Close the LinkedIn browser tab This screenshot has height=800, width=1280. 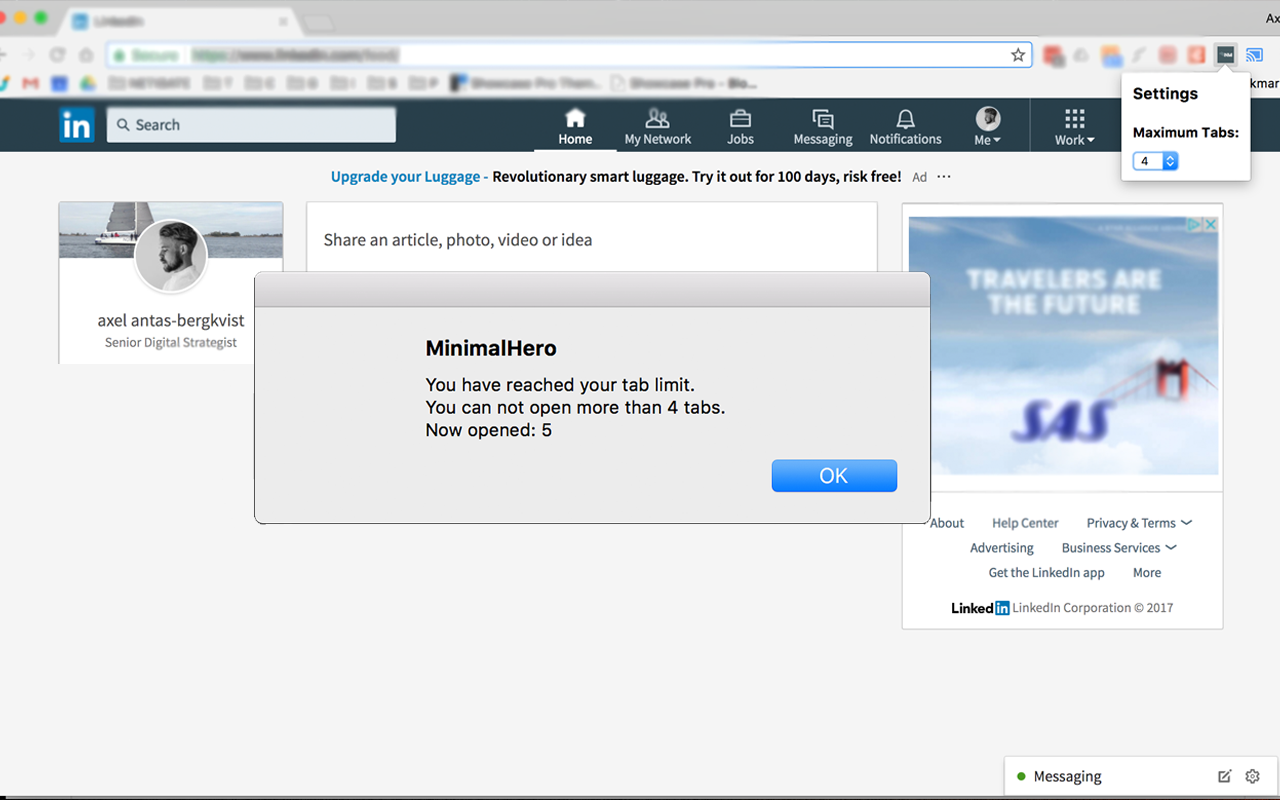tap(283, 21)
